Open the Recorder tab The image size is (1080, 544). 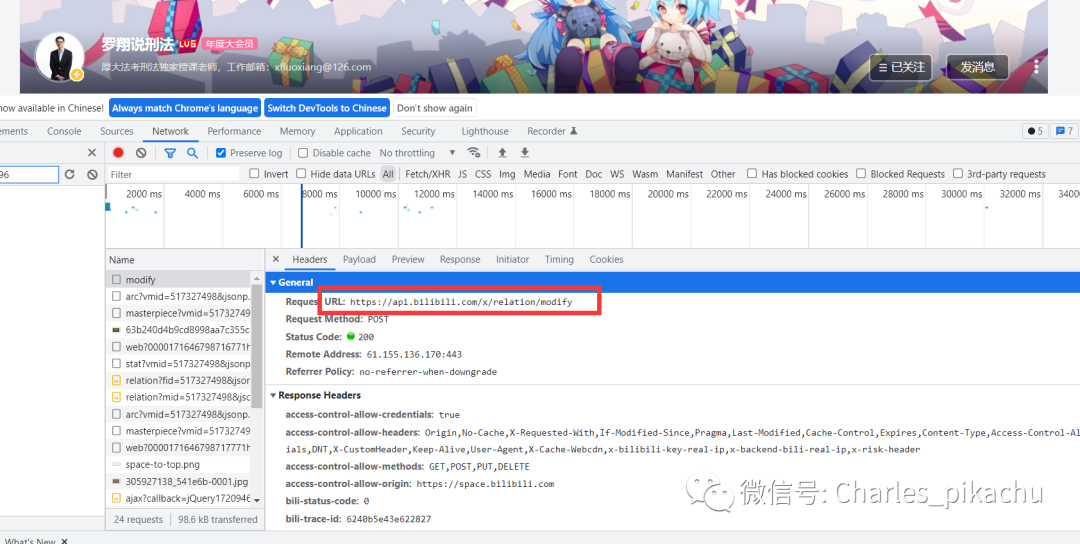click(552, 131)
